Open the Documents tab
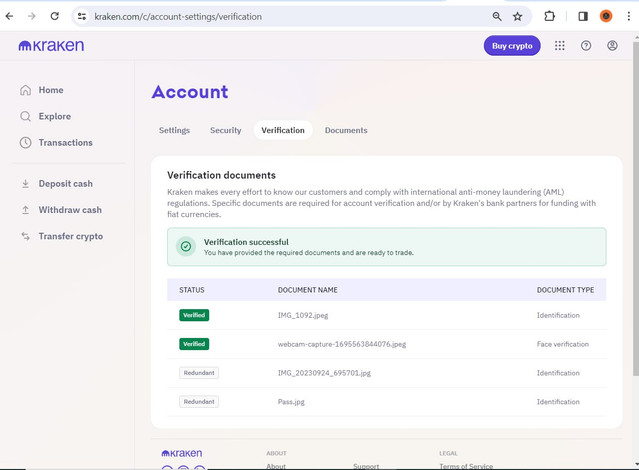 pos(346,130)
